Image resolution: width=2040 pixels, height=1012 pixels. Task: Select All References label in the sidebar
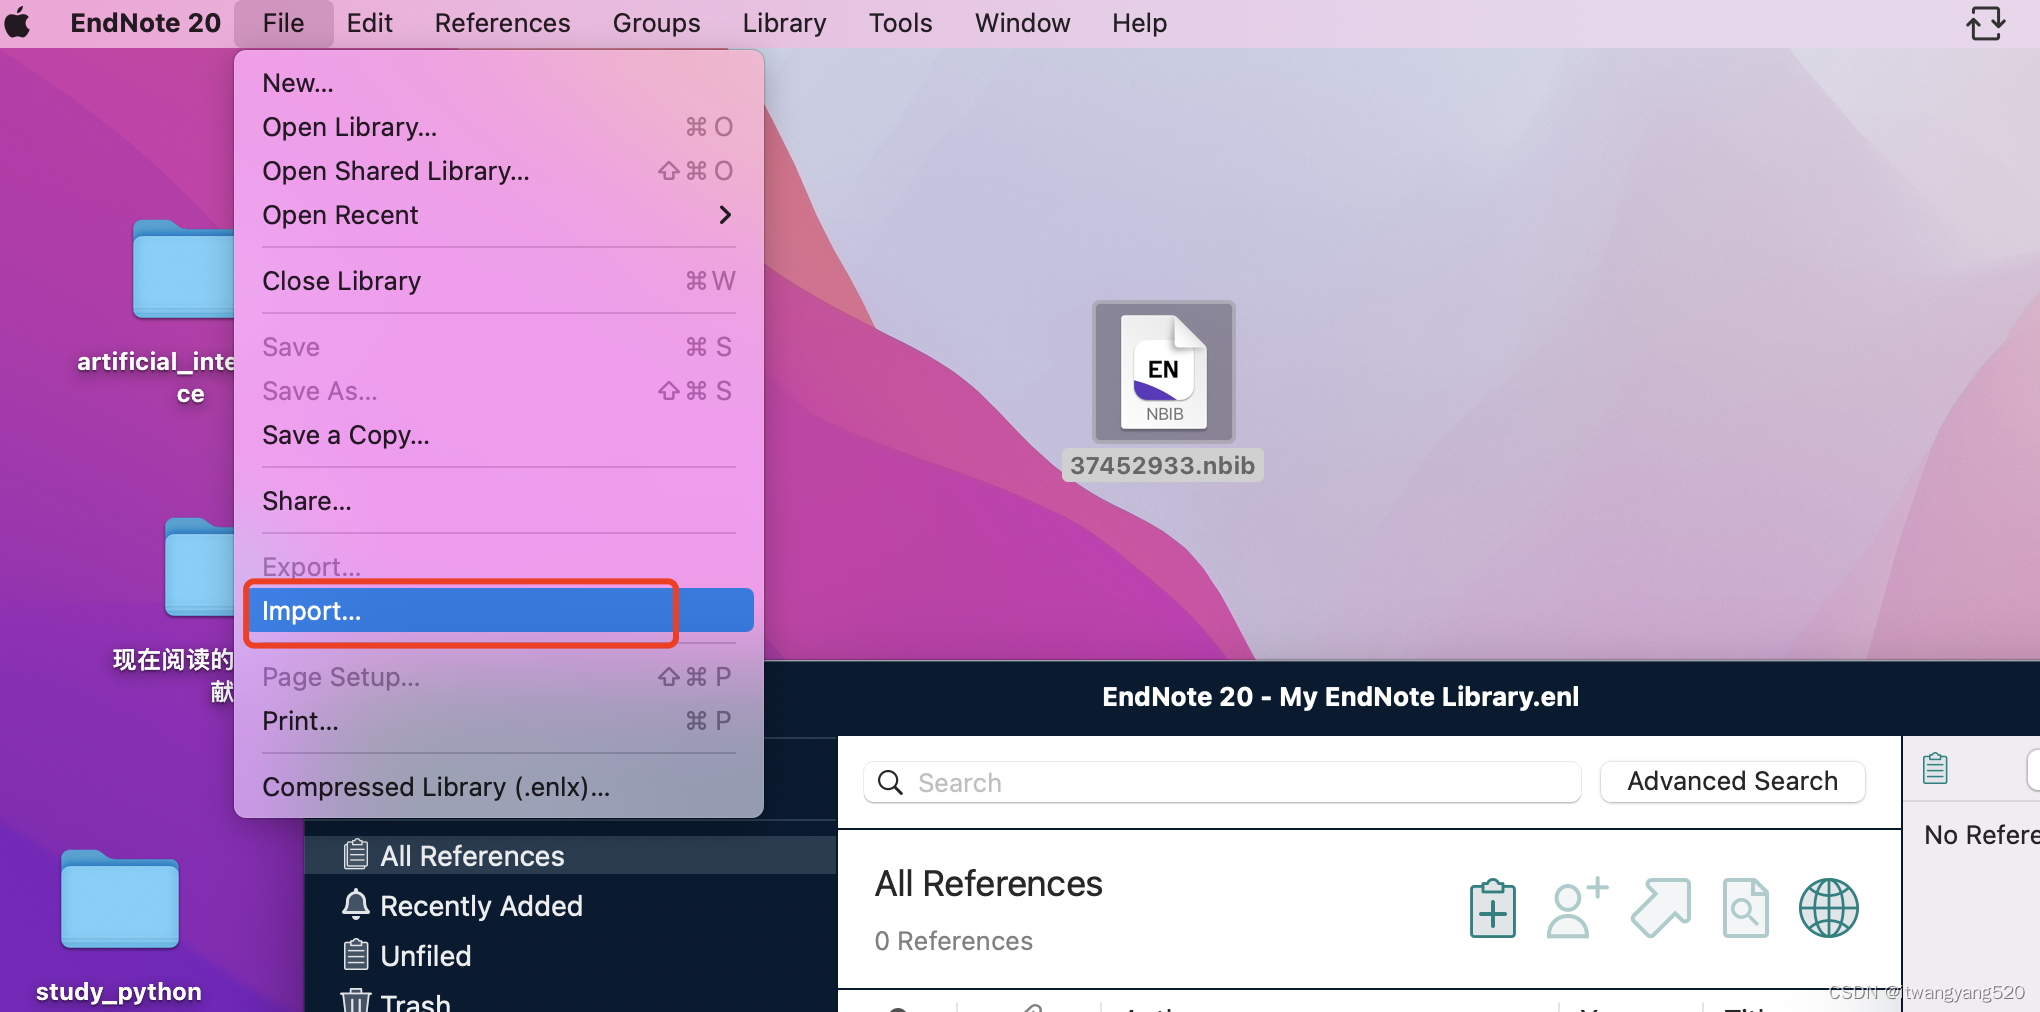[x=472, y=856]
